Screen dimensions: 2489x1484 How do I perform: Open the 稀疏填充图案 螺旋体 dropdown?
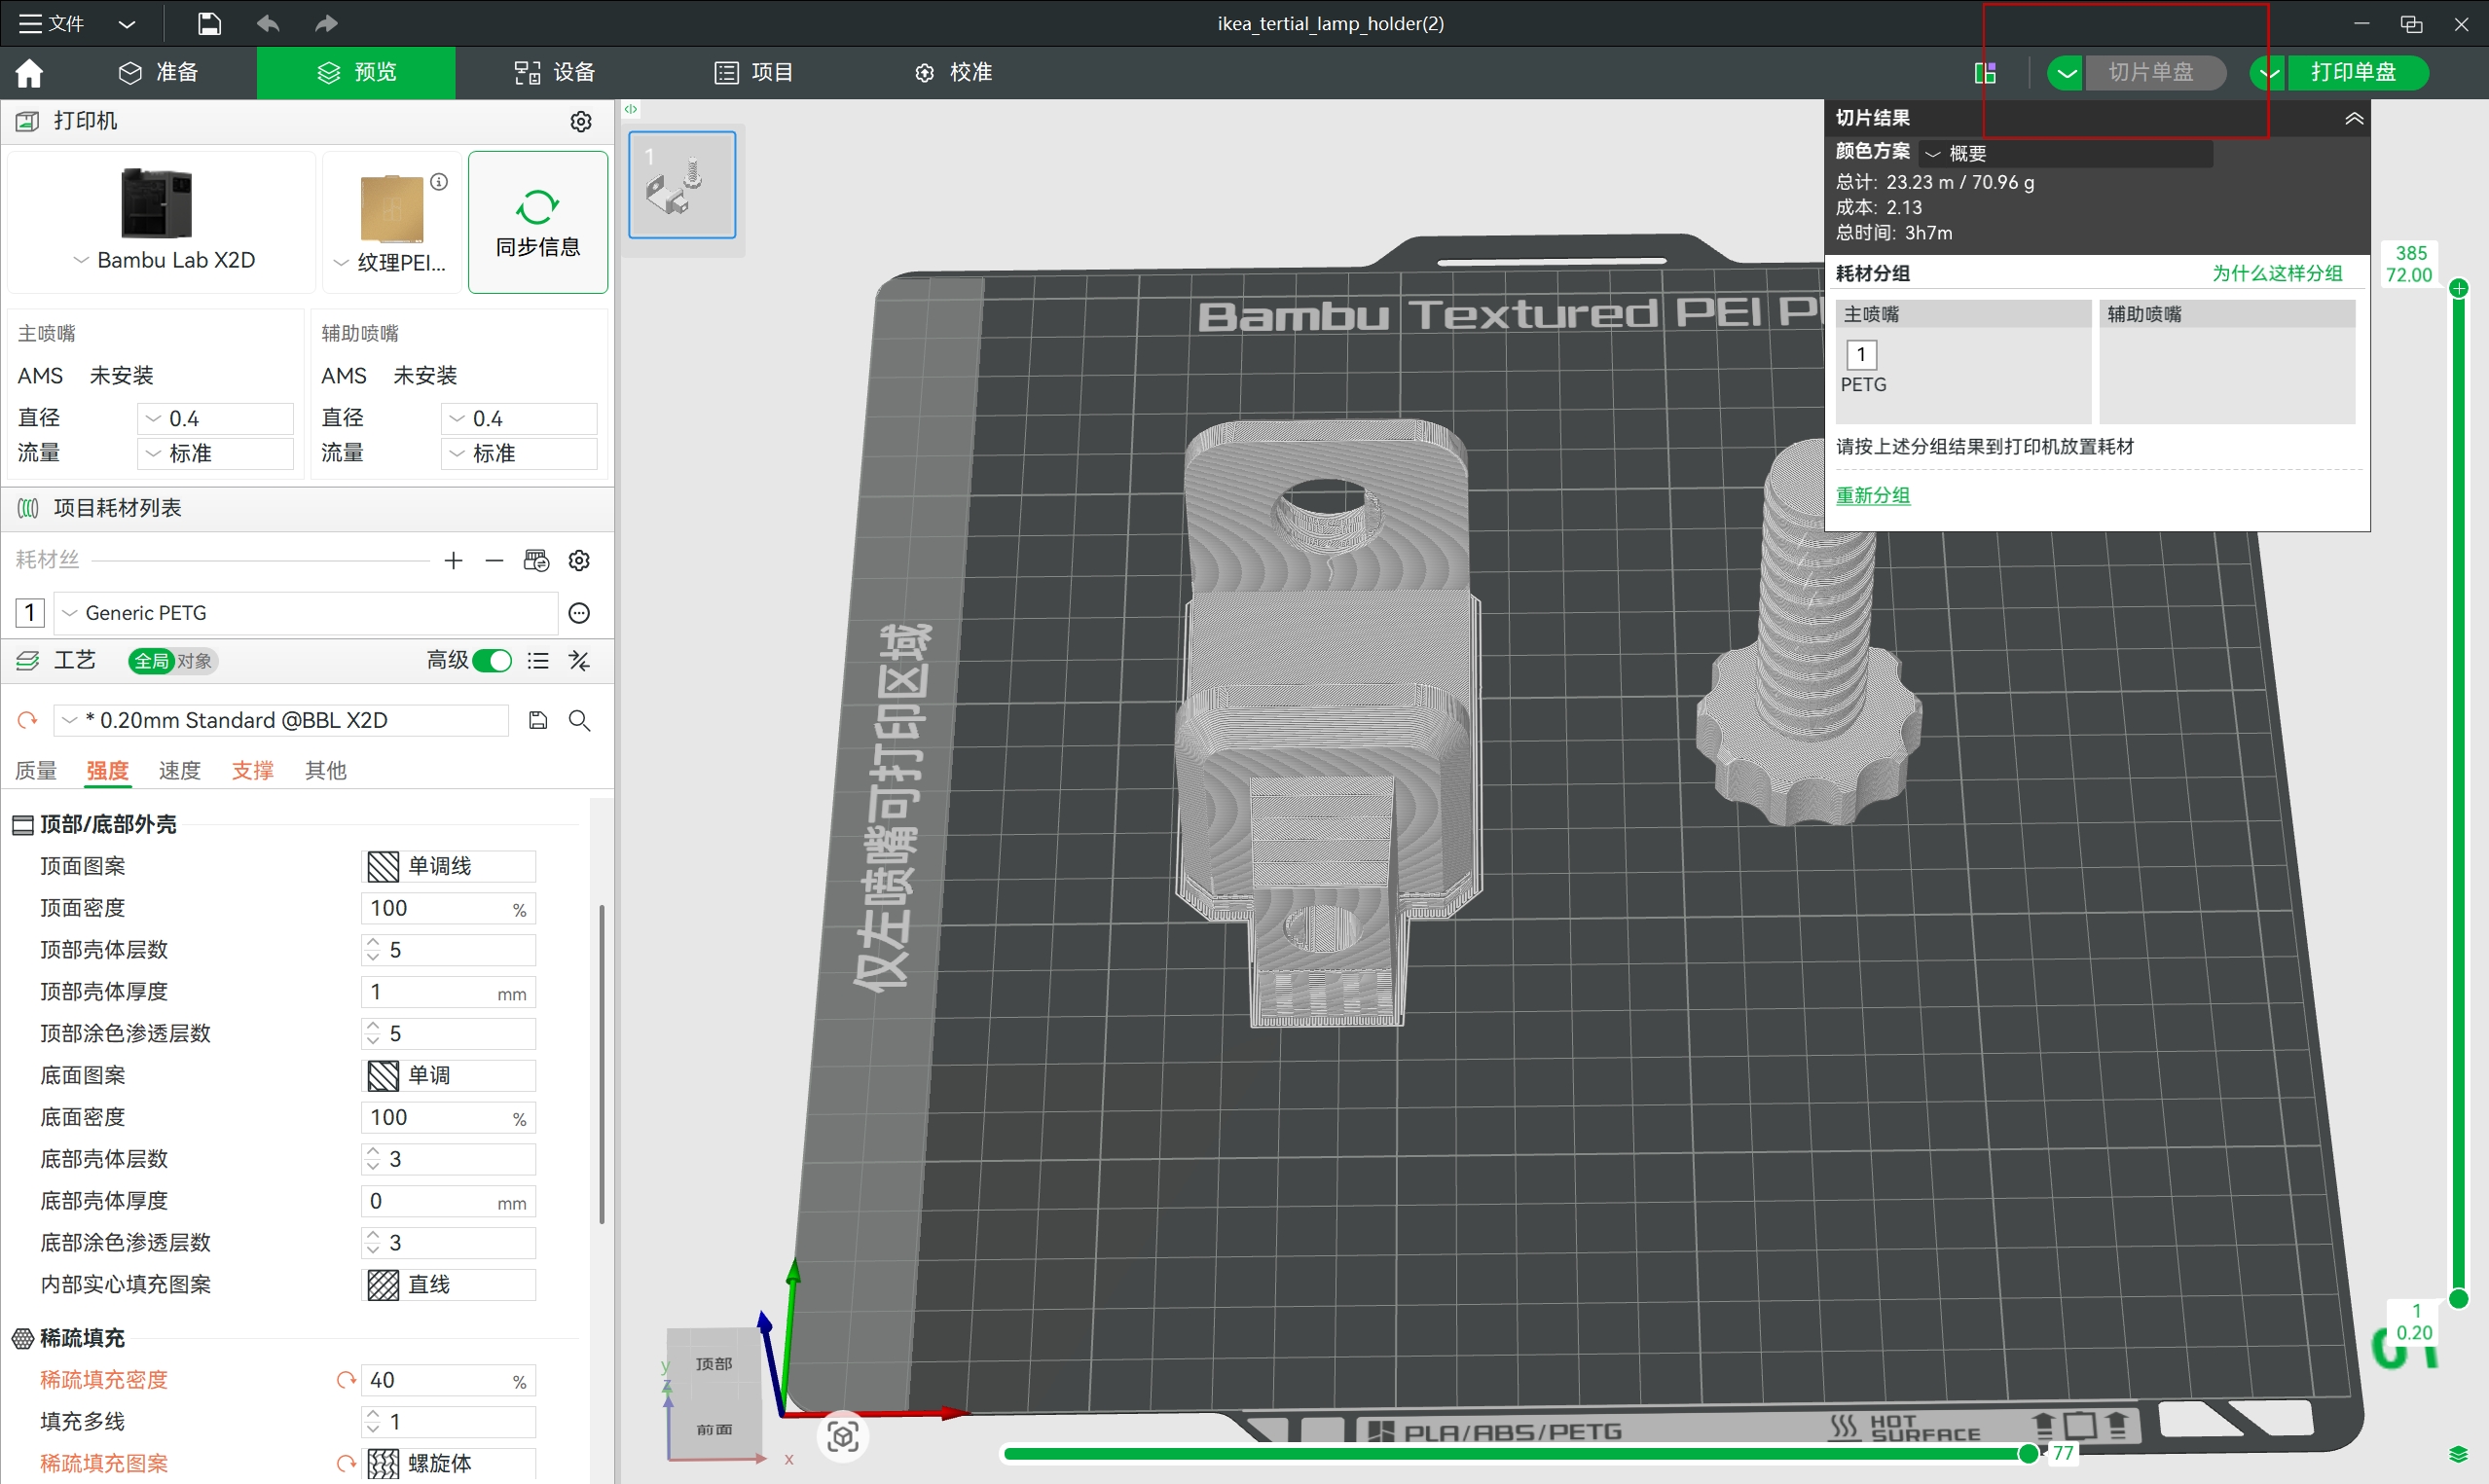tap(448, 1464)
